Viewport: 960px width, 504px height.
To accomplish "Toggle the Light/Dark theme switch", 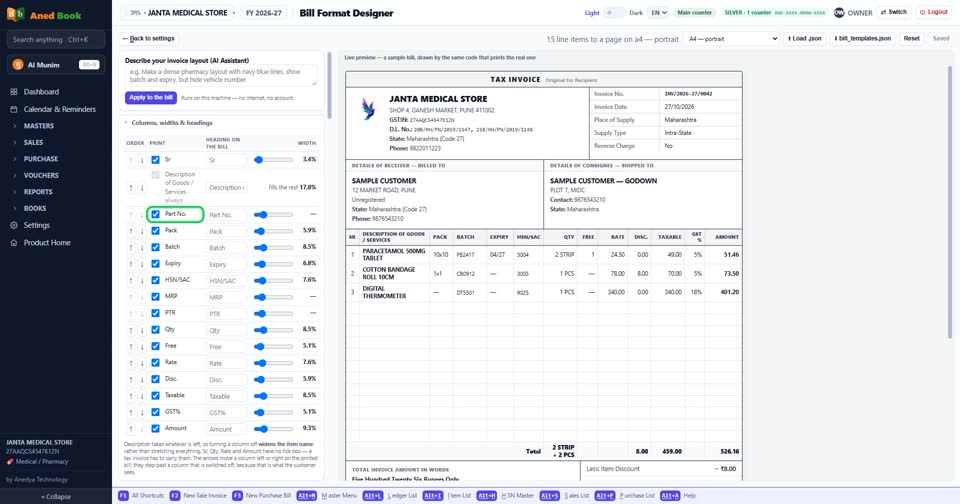I will [x=614, y=12].
